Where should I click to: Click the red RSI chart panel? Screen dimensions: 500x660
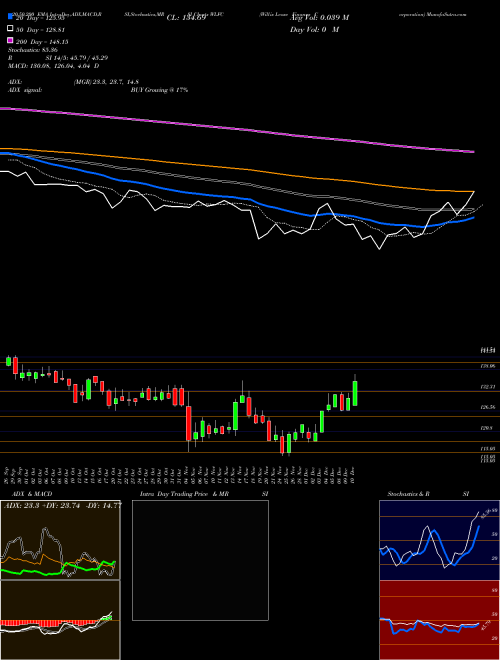tap(439, 620)
